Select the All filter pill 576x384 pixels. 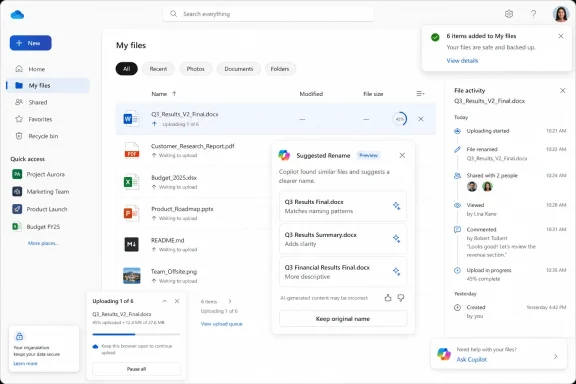(127, 69)
